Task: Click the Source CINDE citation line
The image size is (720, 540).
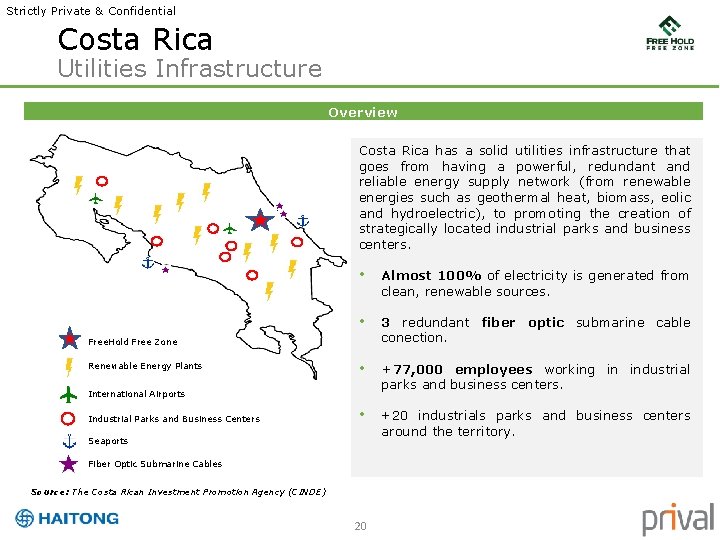Action: 179,492
